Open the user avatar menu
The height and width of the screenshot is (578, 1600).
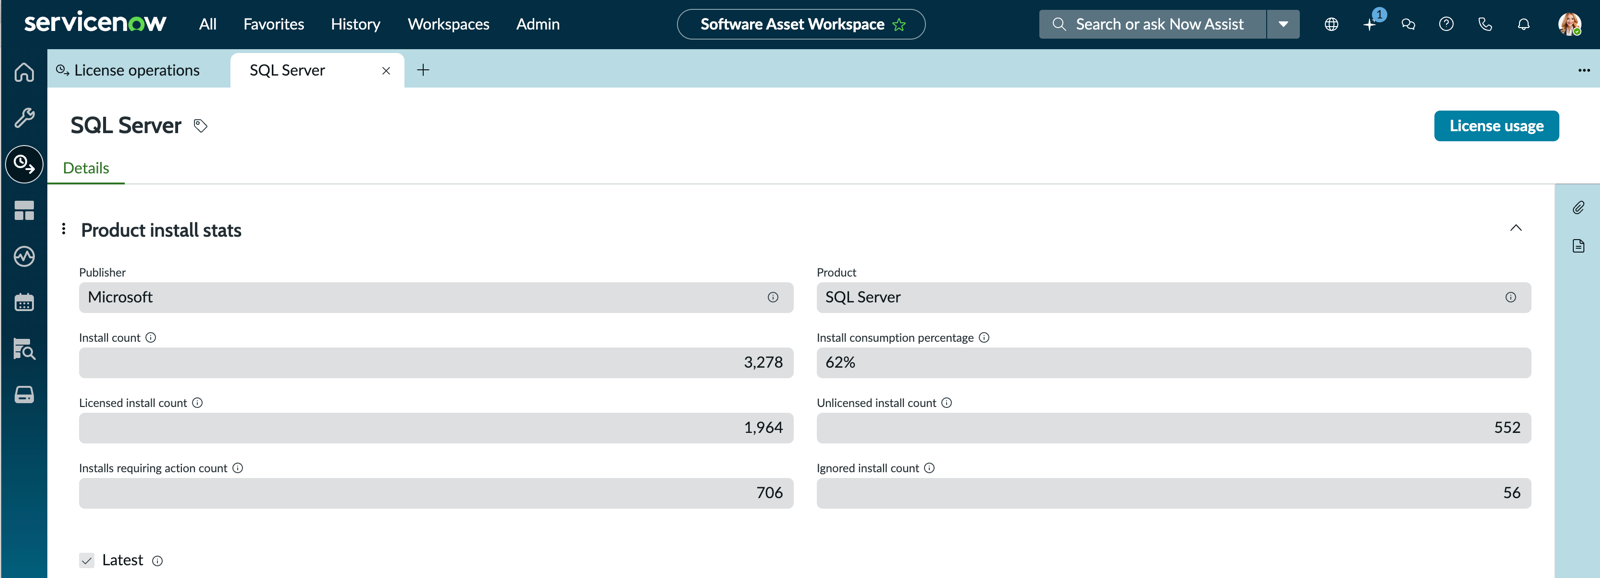pyautogui.click(x=1570, y=24)
